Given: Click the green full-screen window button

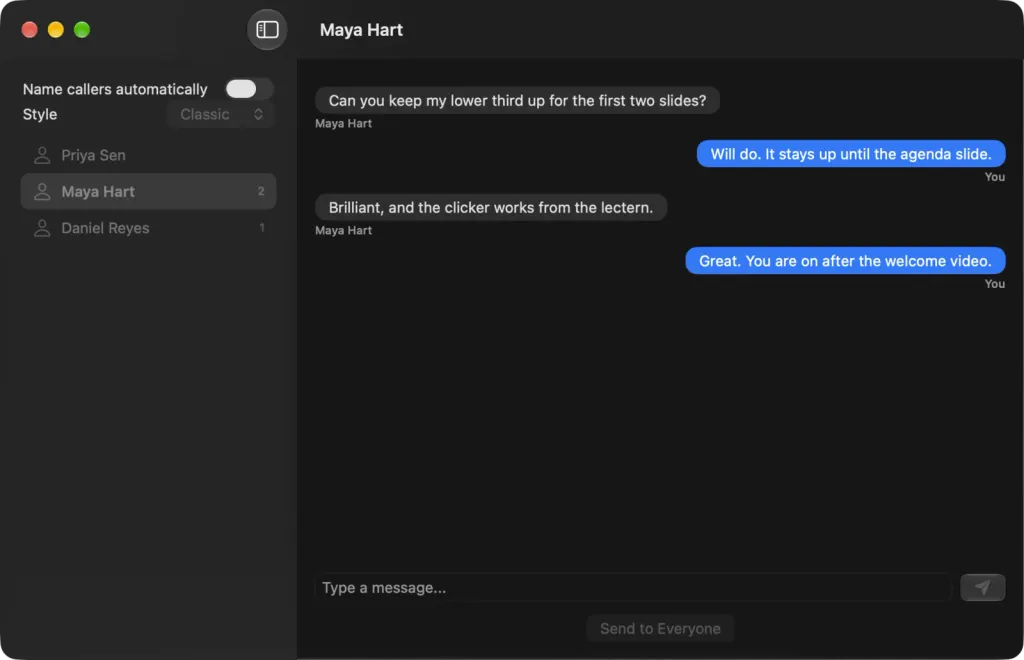Looking at the screenshot, I should 82,29.
